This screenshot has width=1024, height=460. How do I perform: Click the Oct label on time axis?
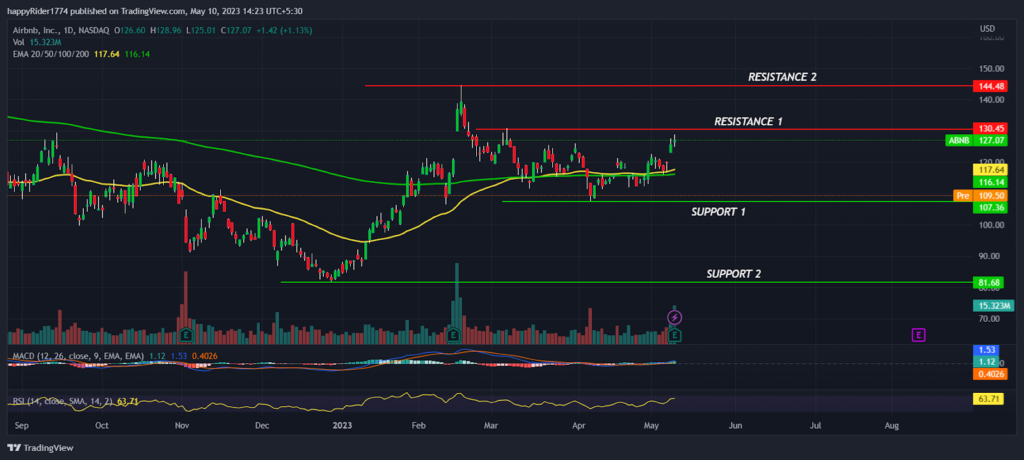(x=101, y=425)
